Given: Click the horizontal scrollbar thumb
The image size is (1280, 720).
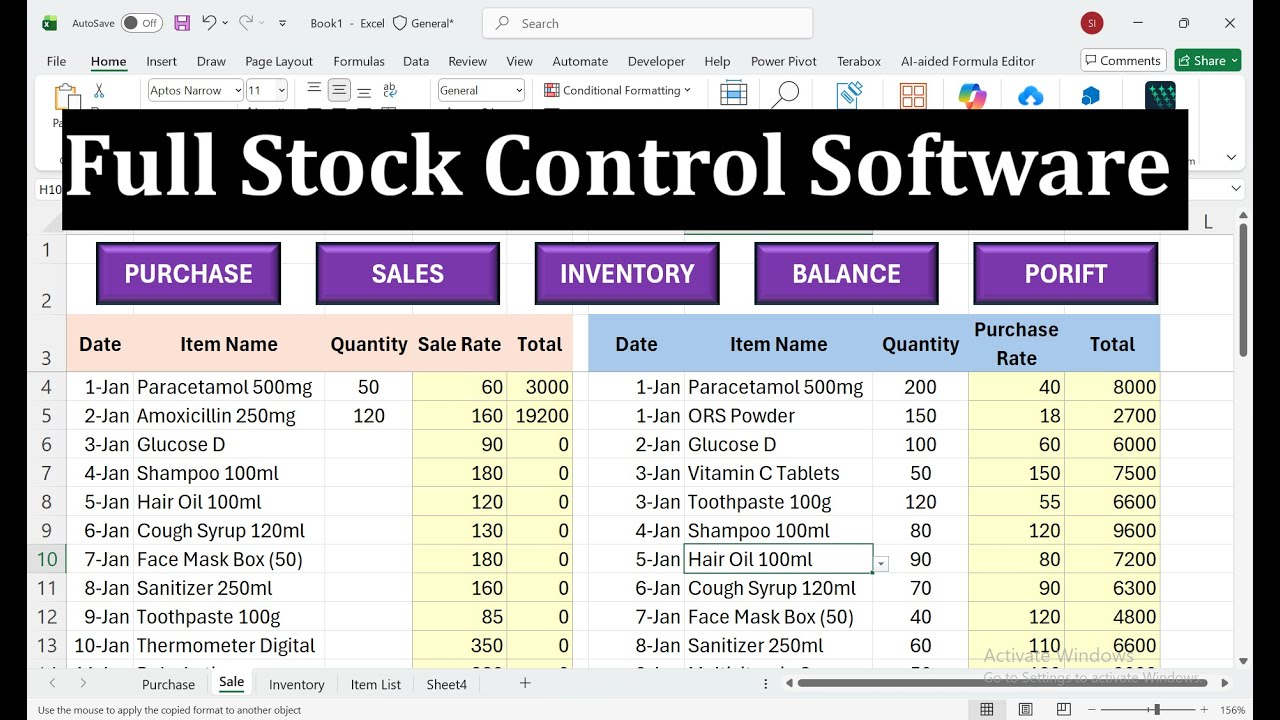Looking at the screenshot, I should click(1002, 683).
